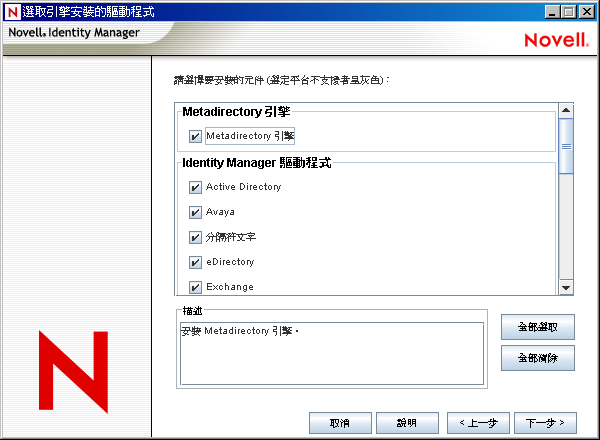Select the eDirectory label text
600x440 pixels.
[230, 262]
